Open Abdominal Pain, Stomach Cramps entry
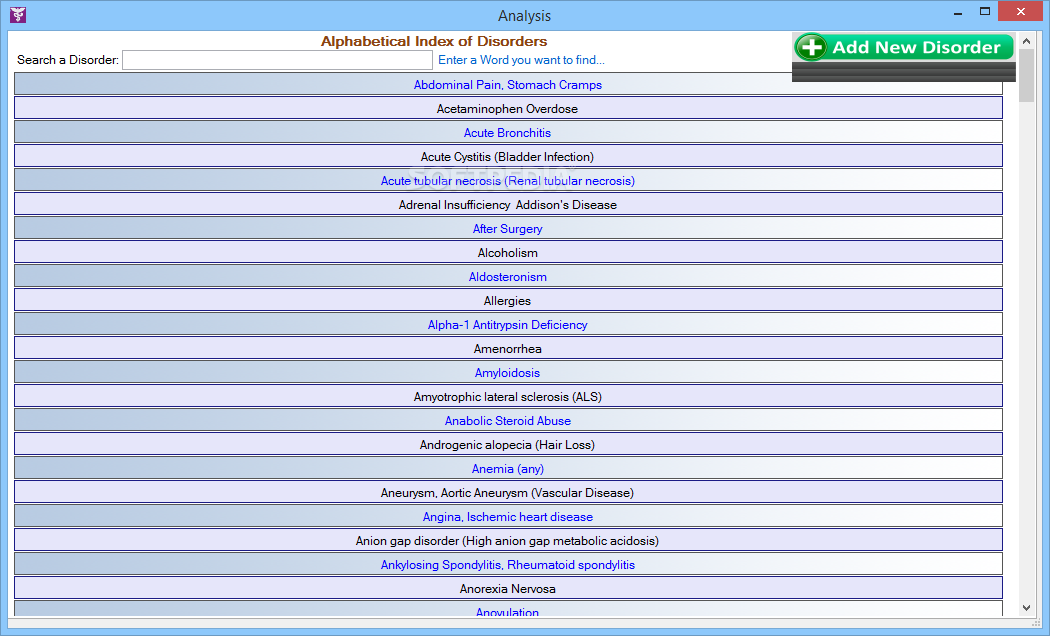 click(x=508, y=84)
